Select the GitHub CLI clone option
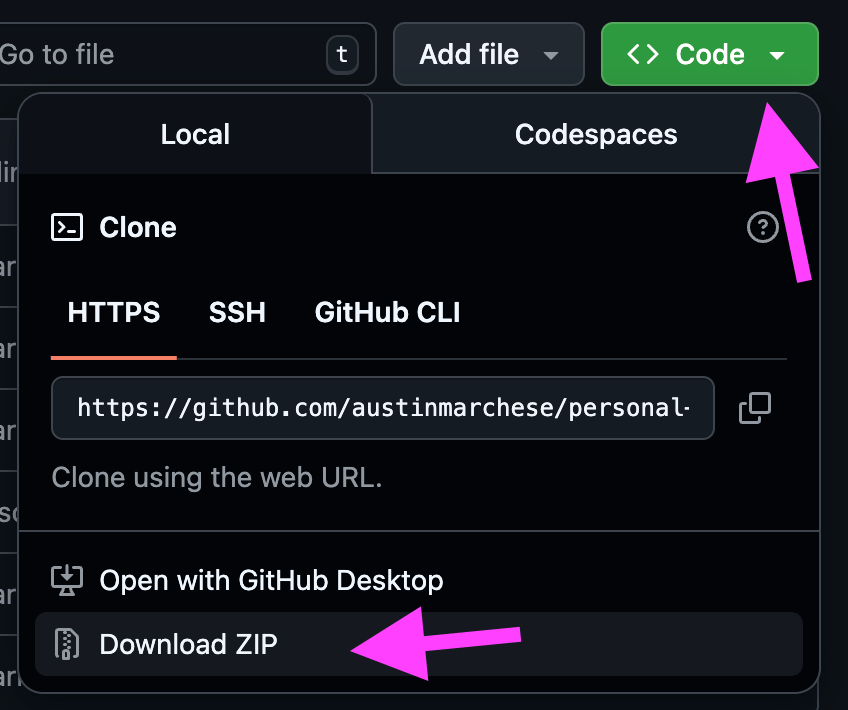Screen dimensions: 848x710 coord(387,313)
